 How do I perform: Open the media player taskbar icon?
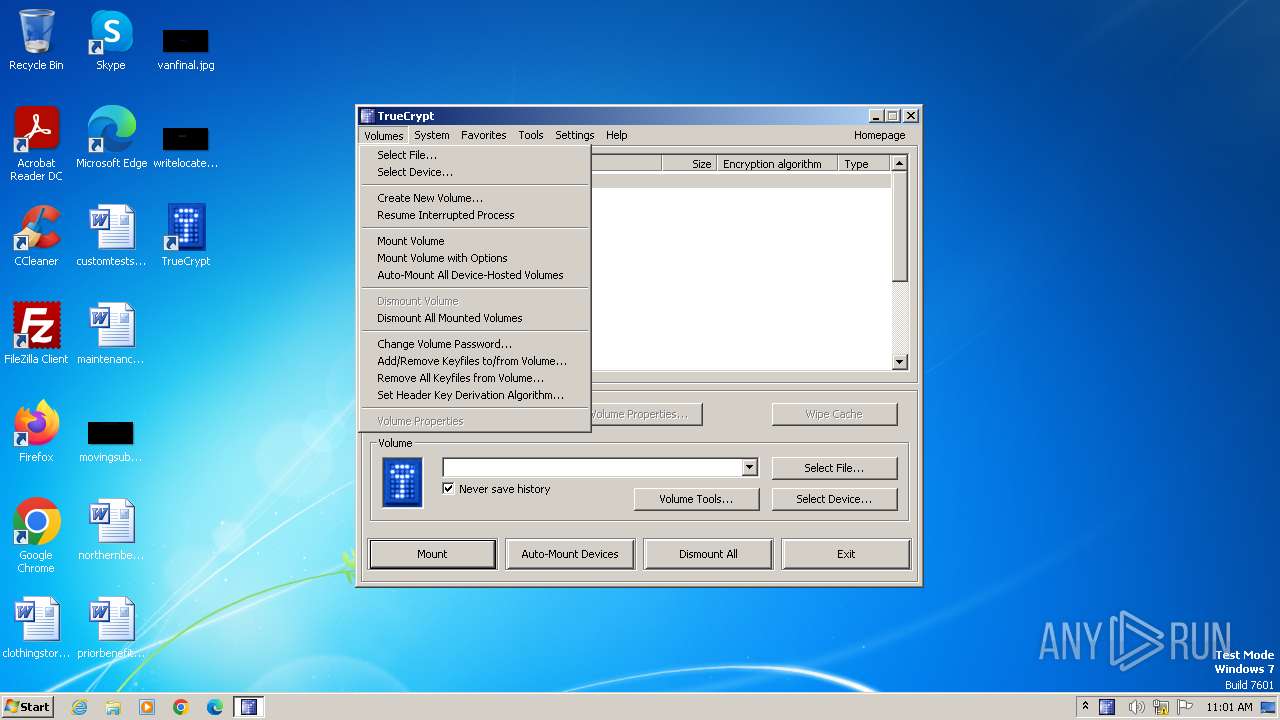pyautogui.click(x=147, y=707)
